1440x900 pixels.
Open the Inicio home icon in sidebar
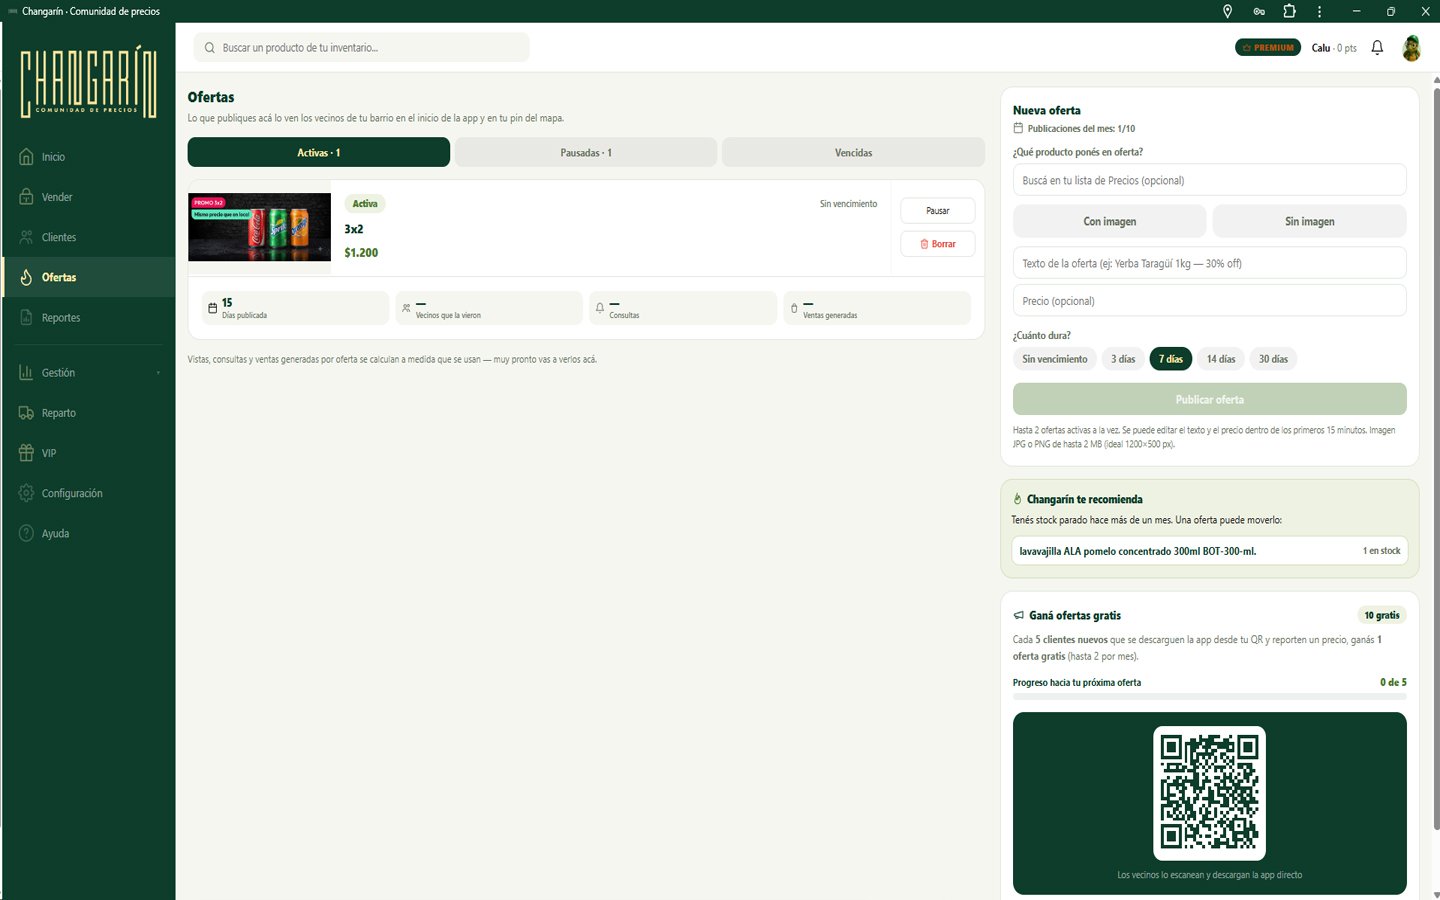pyautogui.click(x=26, y=157)
